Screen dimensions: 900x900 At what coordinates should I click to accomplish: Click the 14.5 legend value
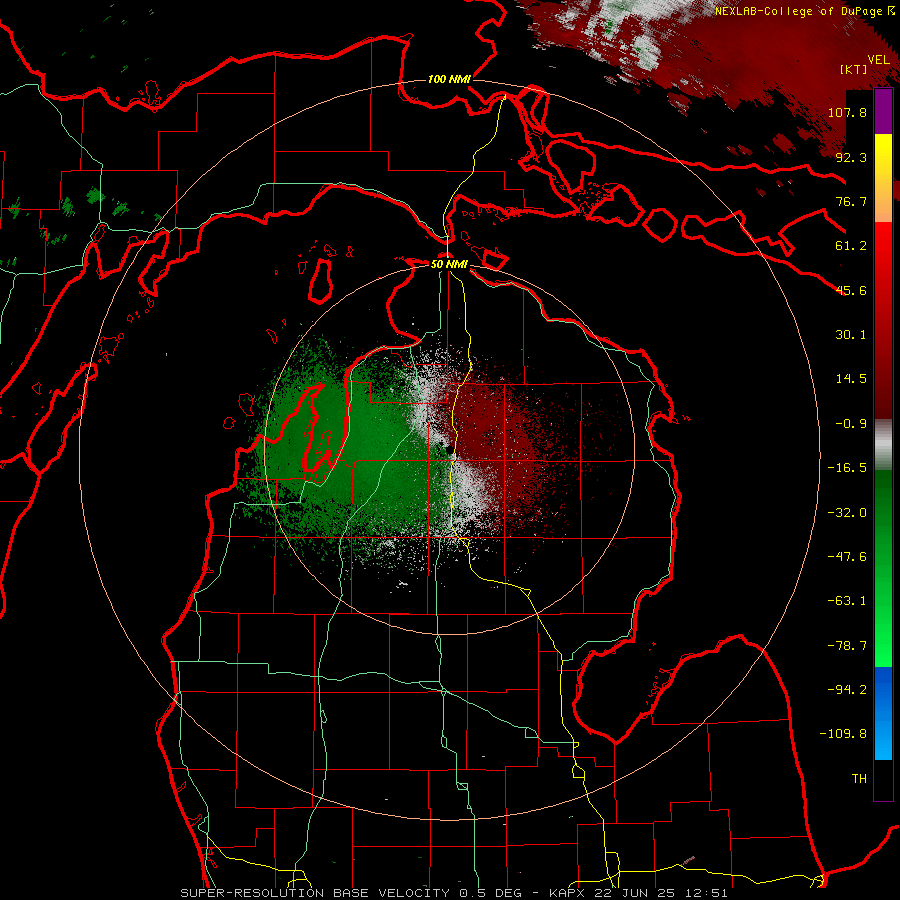coord(851,379)
